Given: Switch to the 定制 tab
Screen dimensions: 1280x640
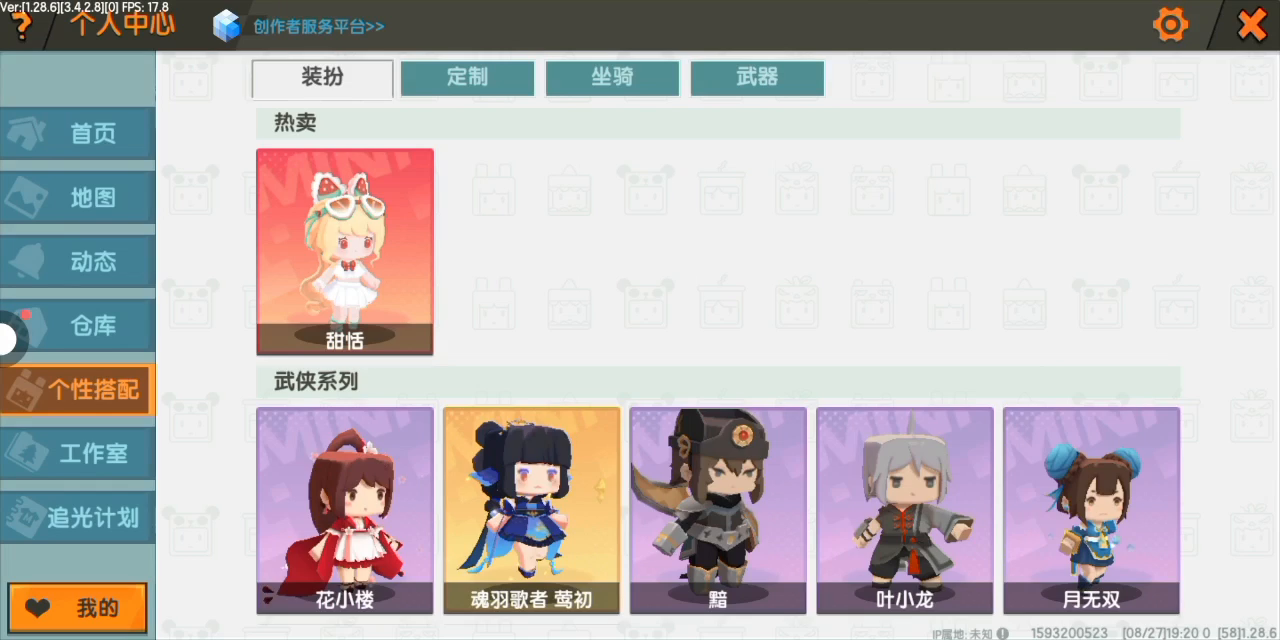Looking at the screenshot, I should (x=467, y=78).
